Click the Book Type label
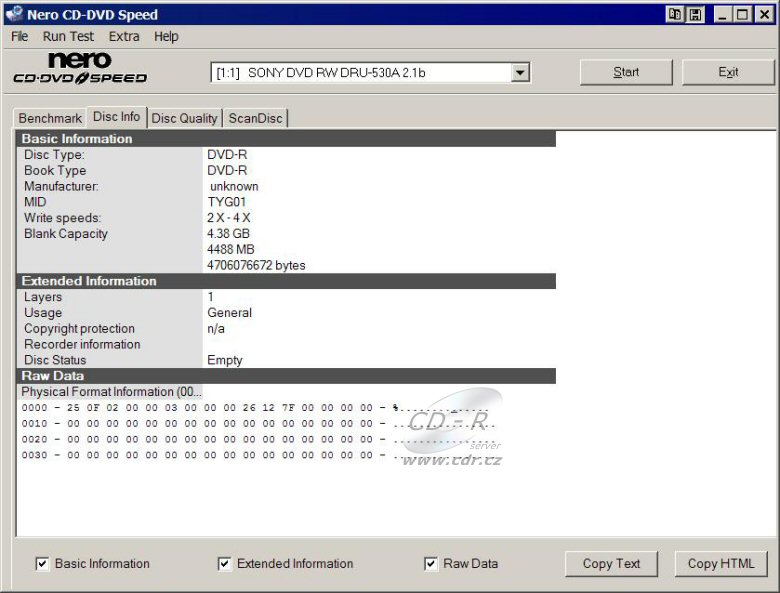Viewport: 780px width, 593px height. (55, 171)
